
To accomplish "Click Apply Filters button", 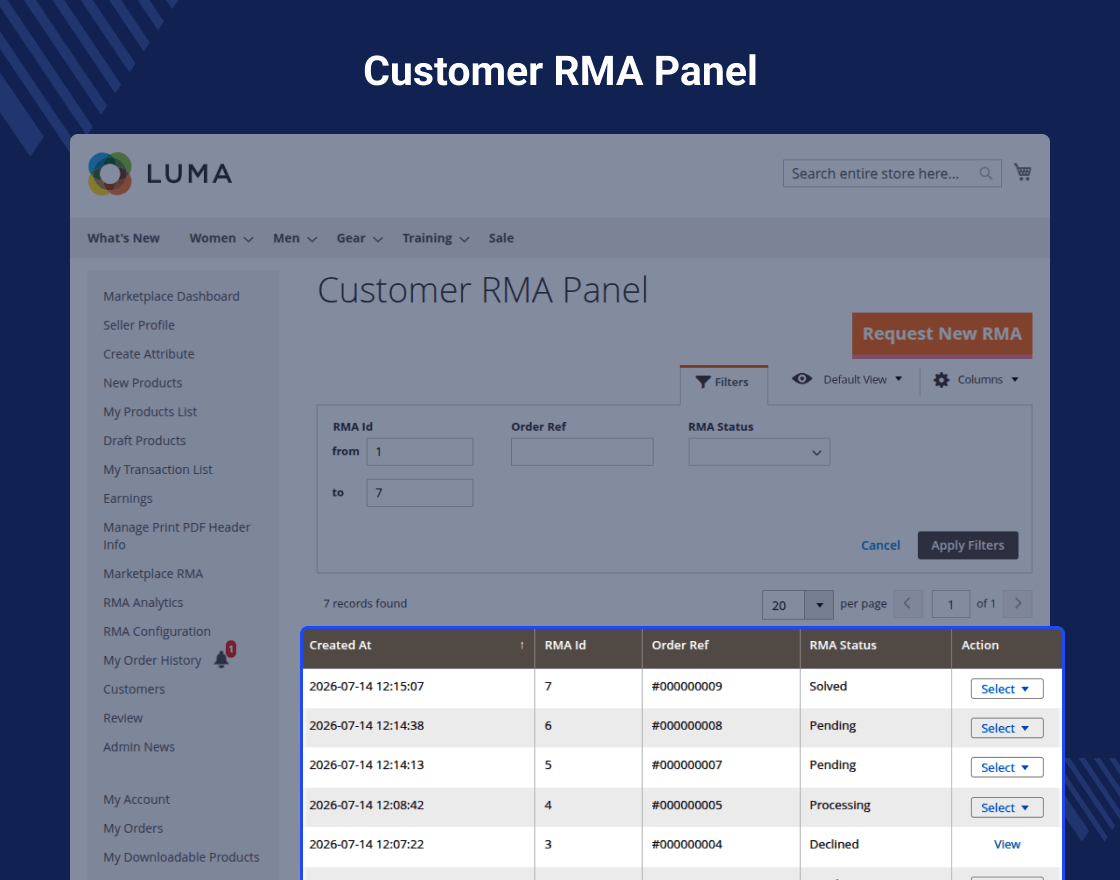I will (x=967, y=545).
